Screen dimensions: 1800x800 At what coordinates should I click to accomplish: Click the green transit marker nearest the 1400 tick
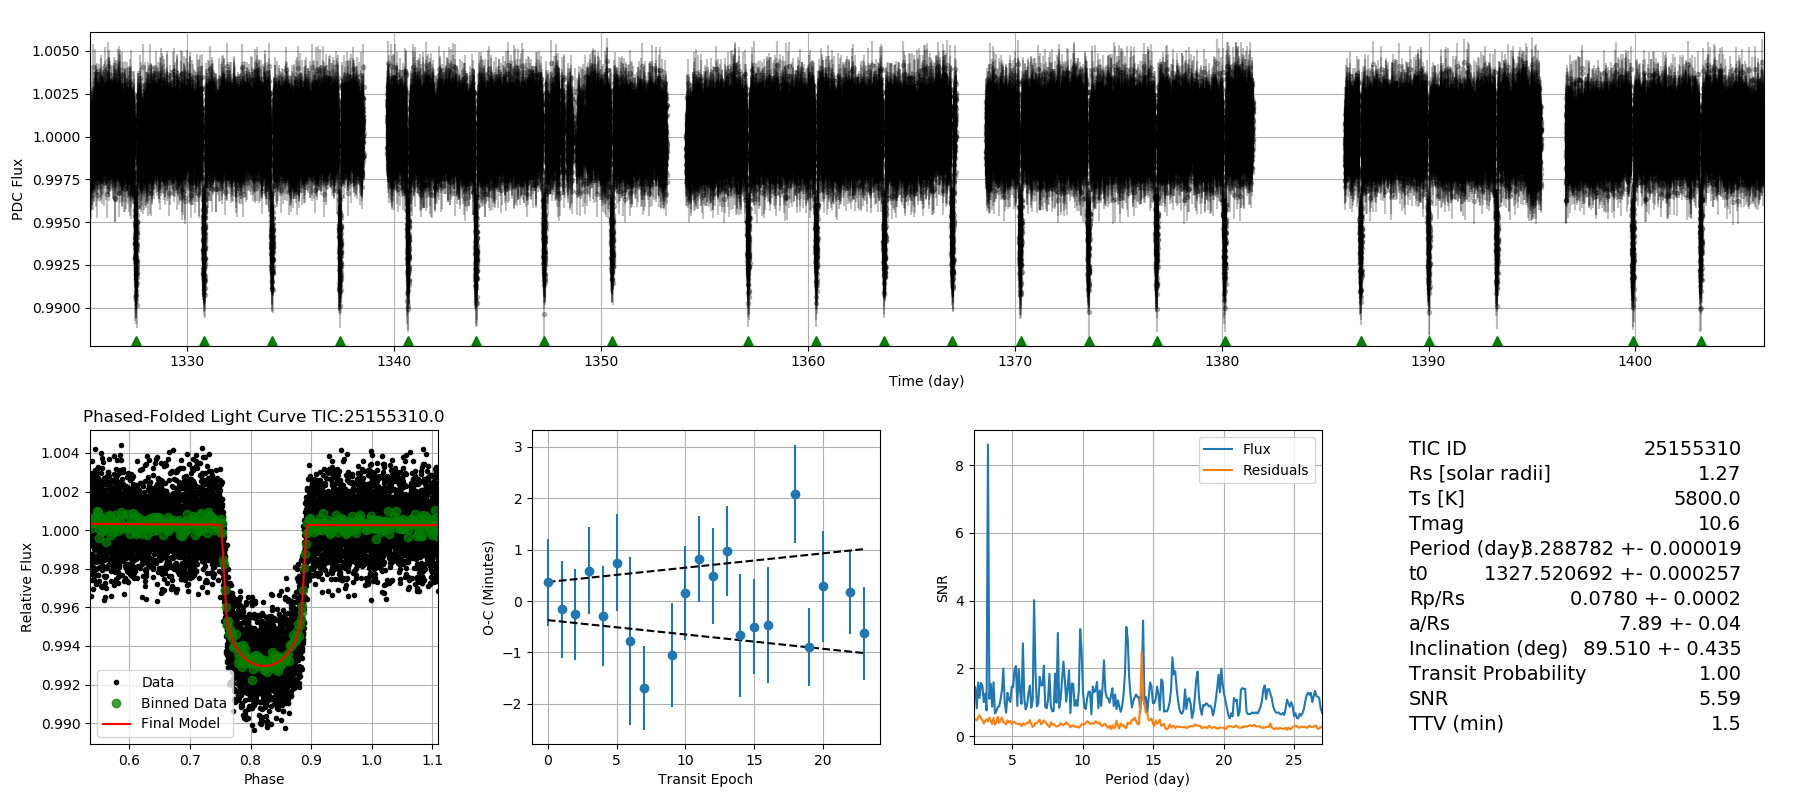click(x=1633, y=341)
